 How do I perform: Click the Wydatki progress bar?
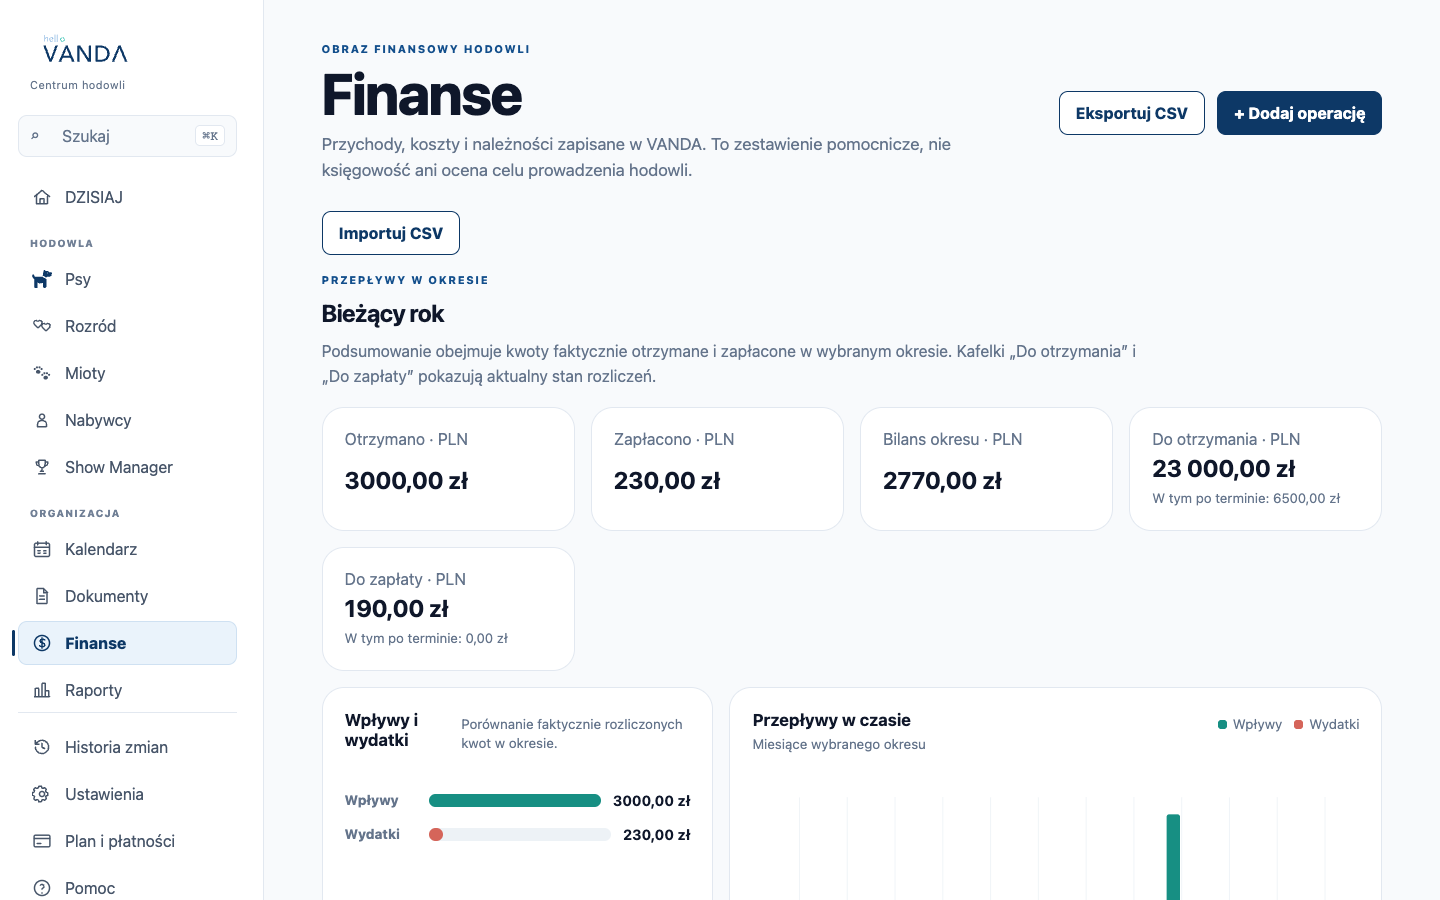tap(520, 834)
